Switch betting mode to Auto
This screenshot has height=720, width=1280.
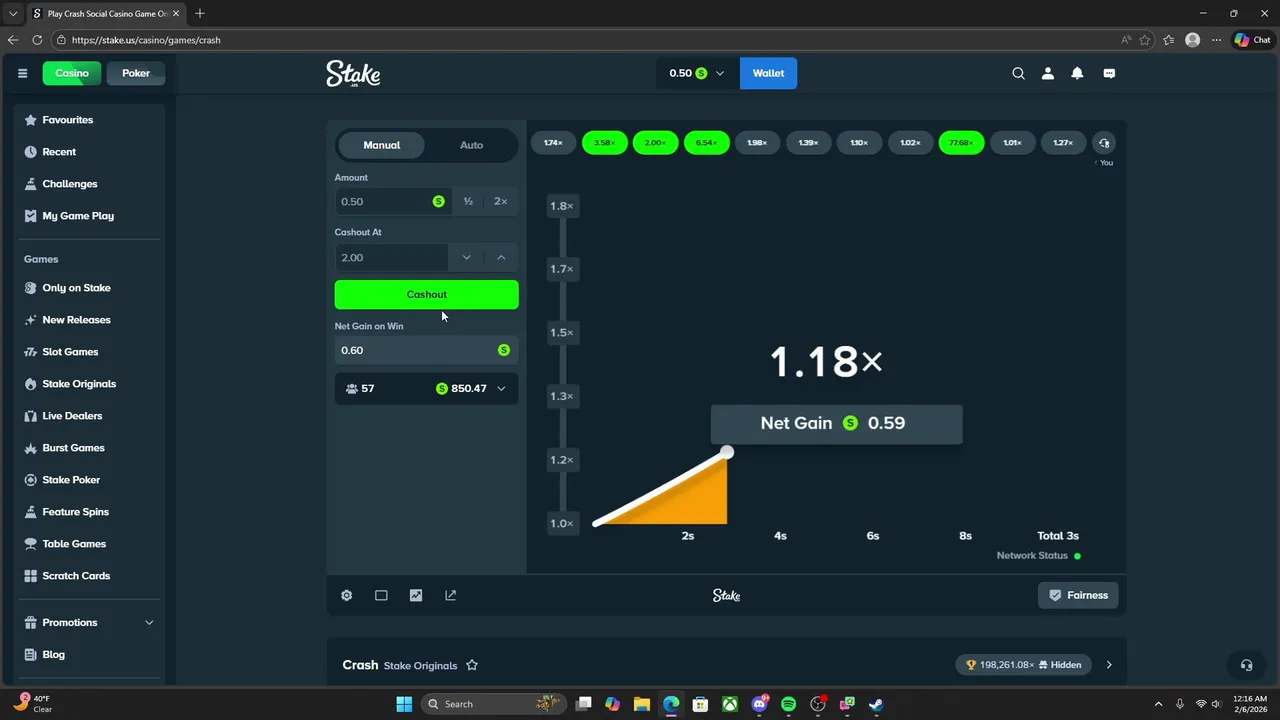[472, 145]
